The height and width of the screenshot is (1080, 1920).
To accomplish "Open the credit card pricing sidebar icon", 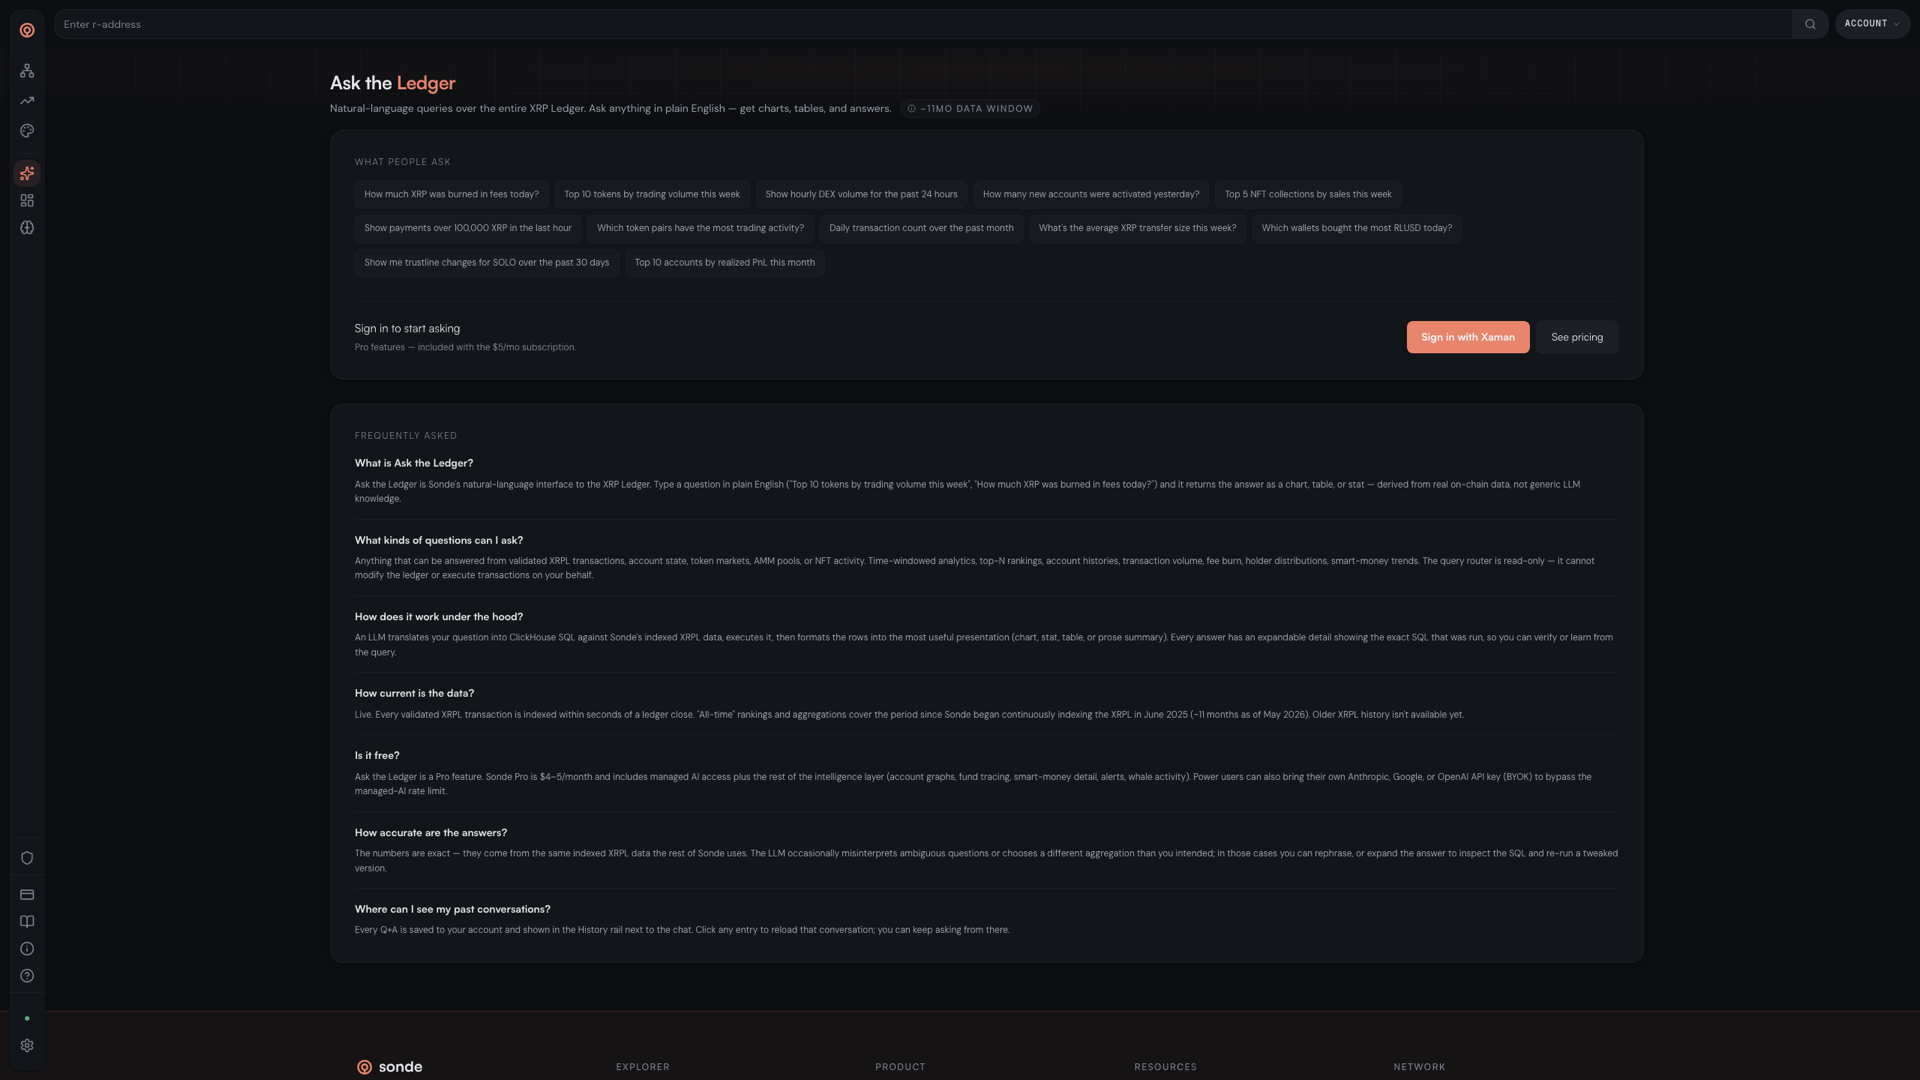I will coord(27,895).
